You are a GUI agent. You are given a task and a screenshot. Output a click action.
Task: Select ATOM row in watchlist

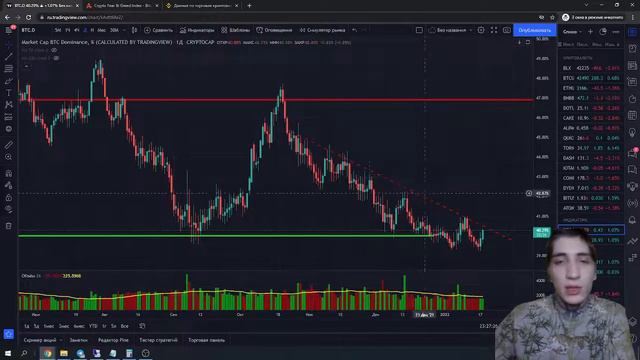(x=591, y=208)
